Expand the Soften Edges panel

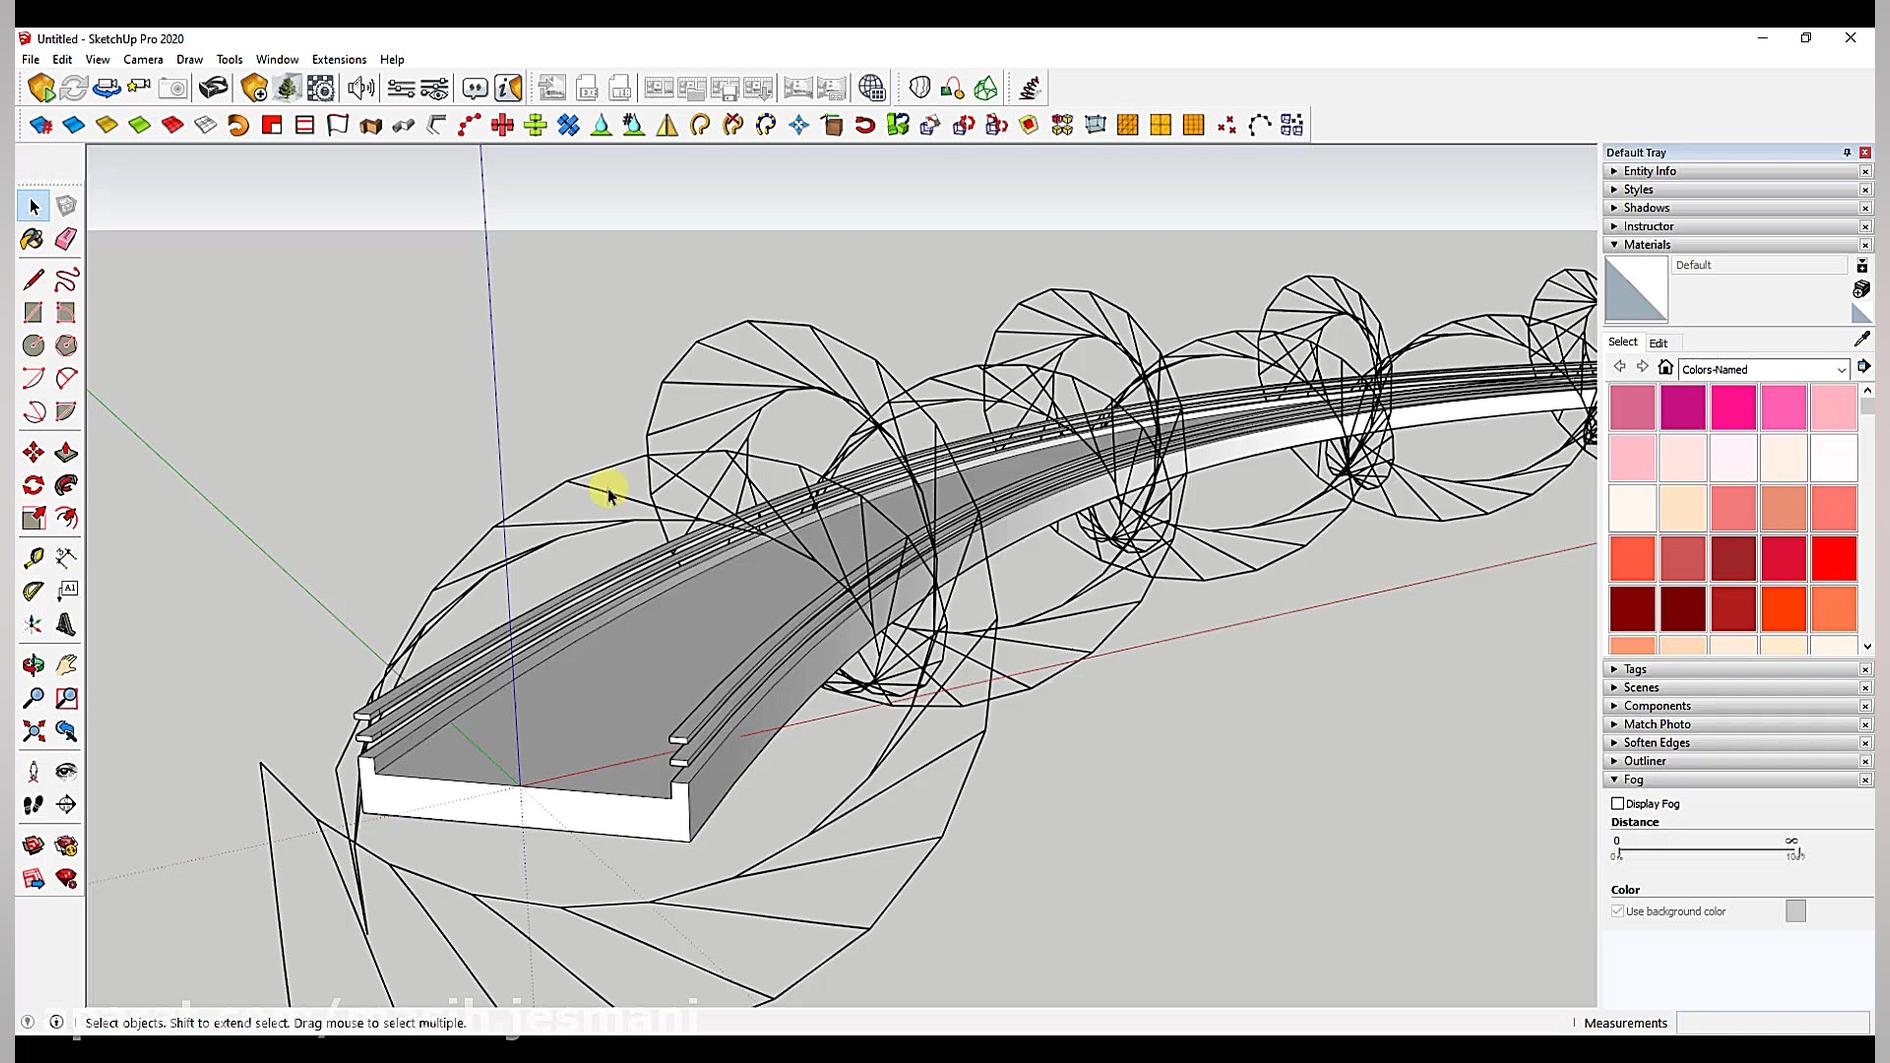pyautogui.click(x=1656, y=743)
